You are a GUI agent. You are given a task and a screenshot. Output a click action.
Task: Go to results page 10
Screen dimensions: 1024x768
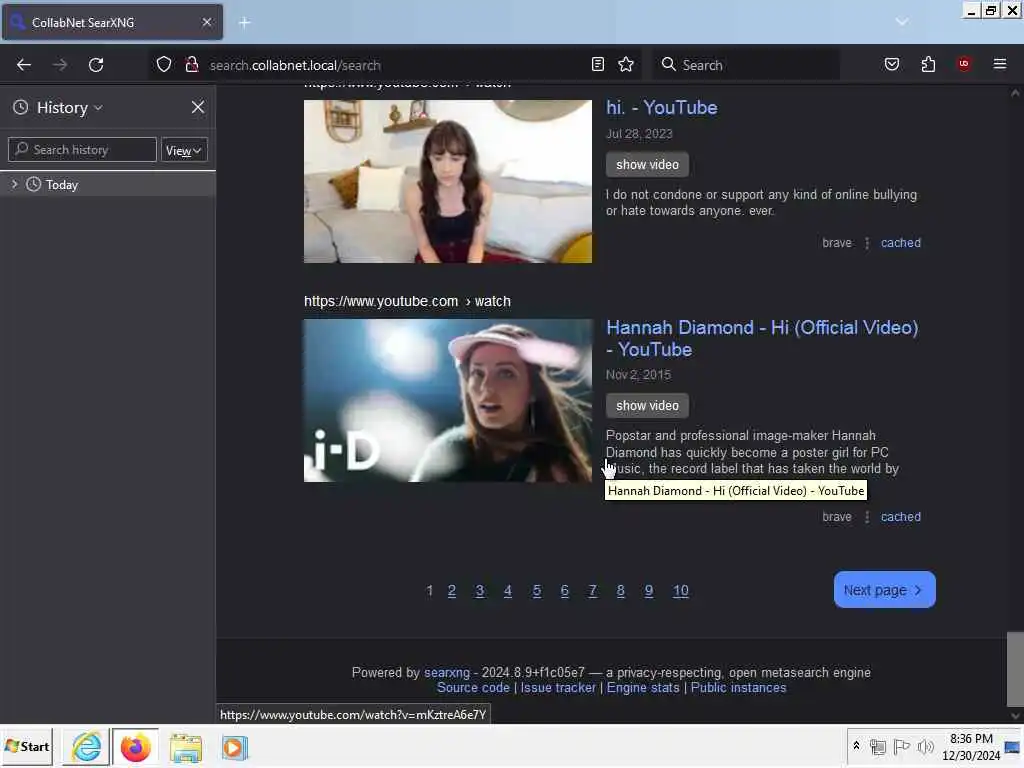pyautogui.click(x=680, y=590)
